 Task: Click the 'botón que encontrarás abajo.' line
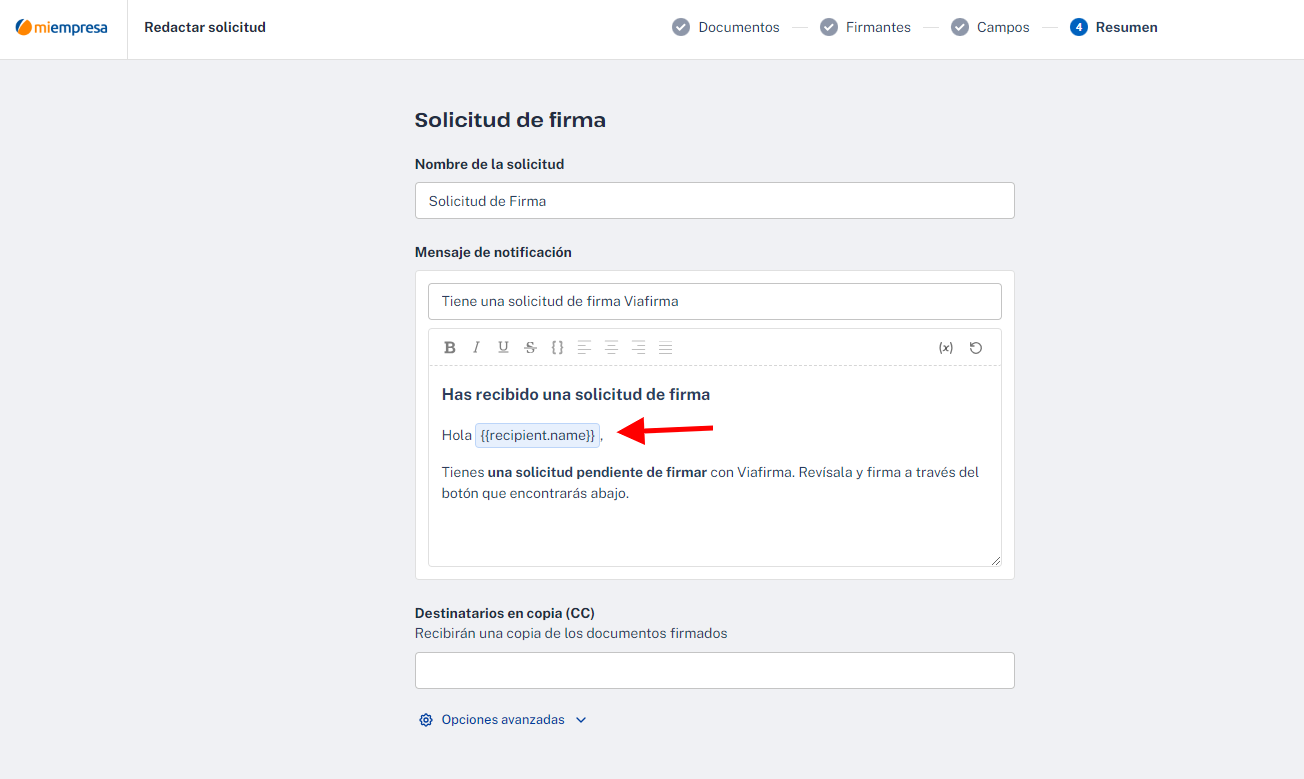(535, 493)
